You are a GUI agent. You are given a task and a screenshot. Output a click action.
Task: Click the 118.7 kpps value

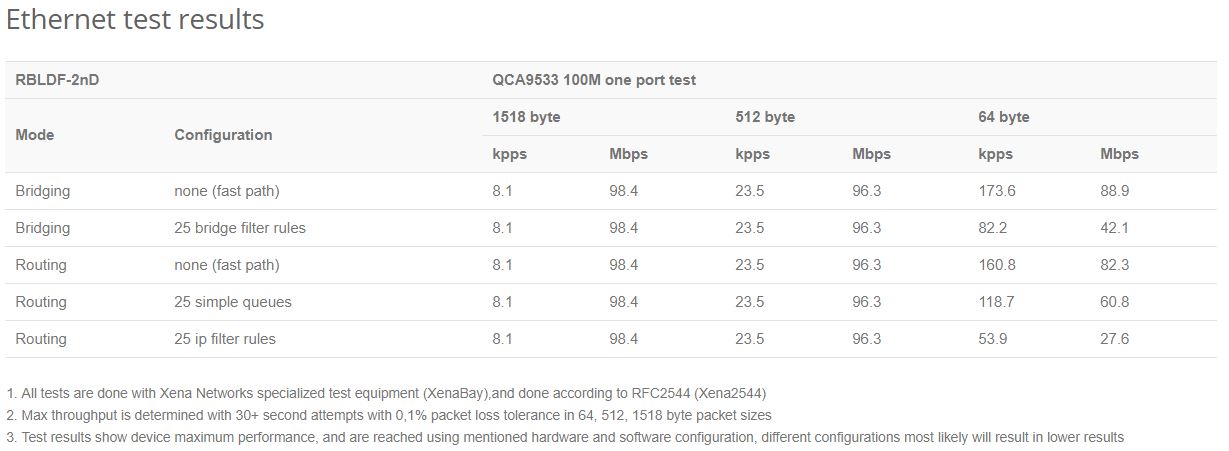[997, 302]
